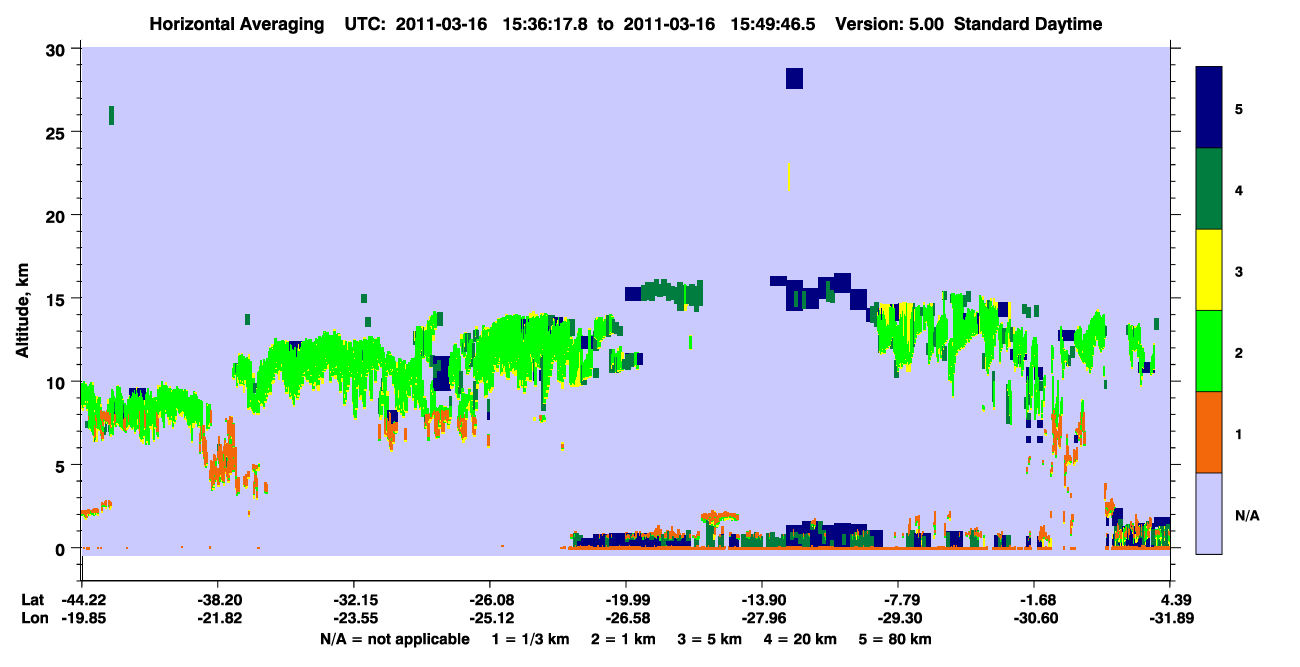This screenshot has width=1300, height=667.
Task: Click the yellow color bar segment labeled 3
Action: [x=1209, y=270]
